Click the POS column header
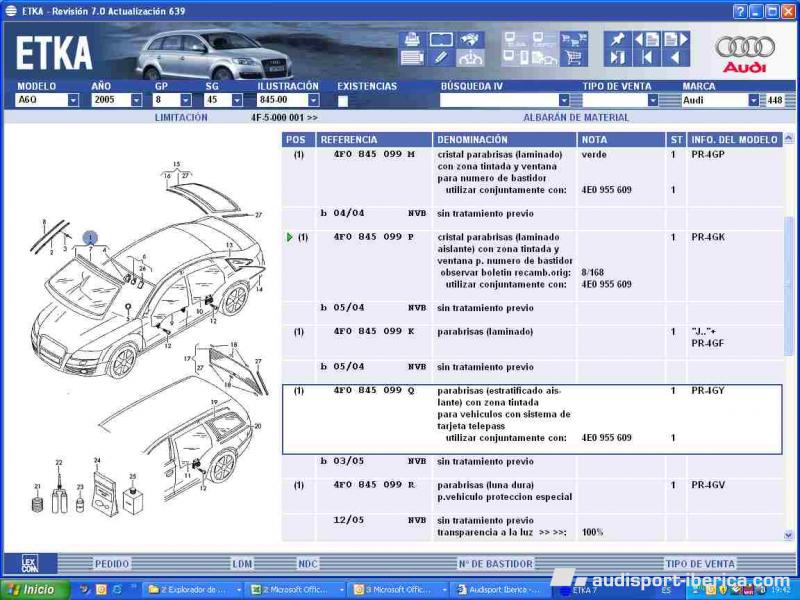The width and height of the screenshot is (800, 600). pyautogui.click(x=297, y=140)
